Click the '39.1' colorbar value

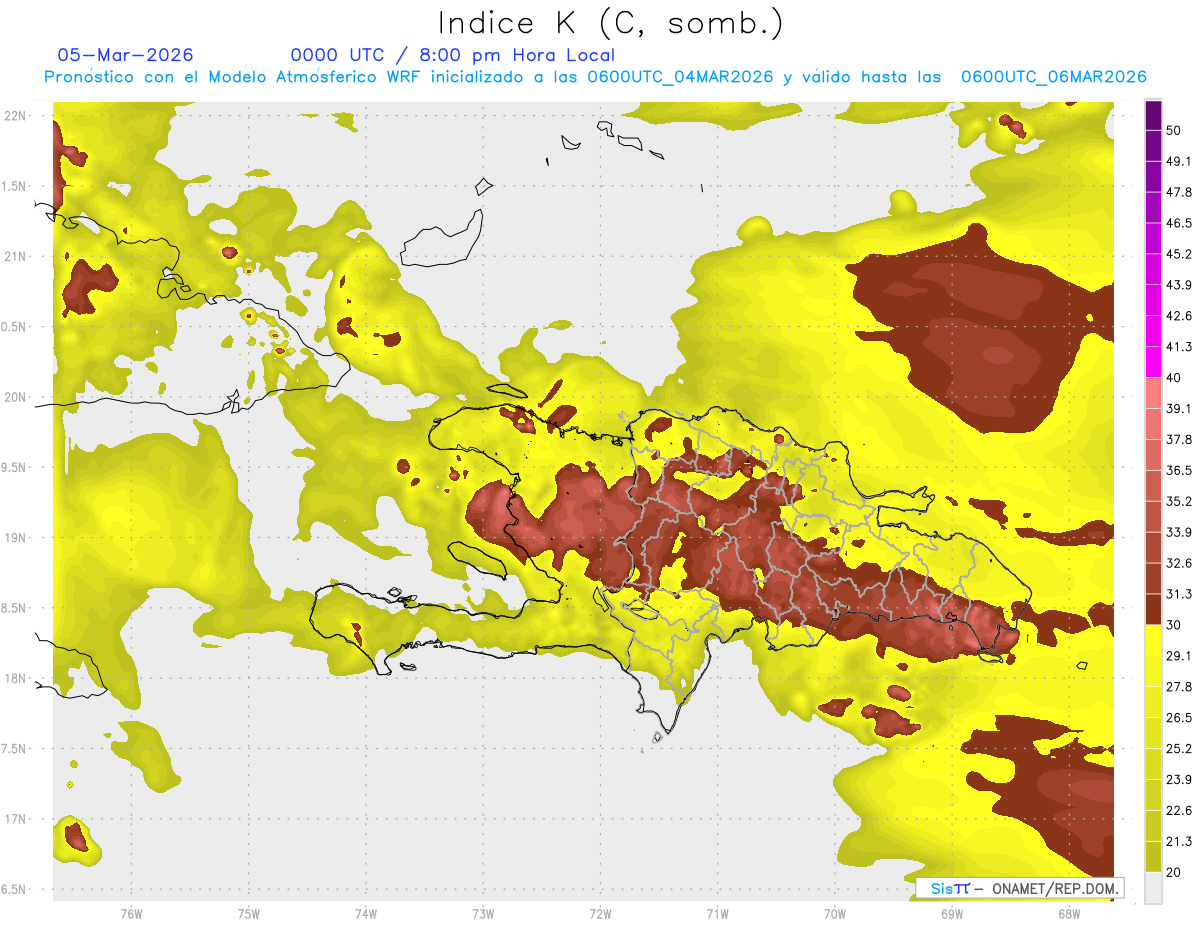tap(1179, 408)
